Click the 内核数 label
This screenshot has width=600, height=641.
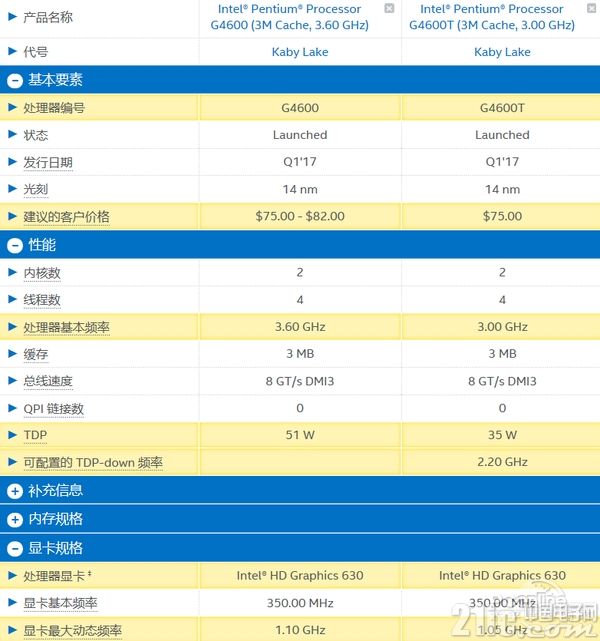click(42, 273)
